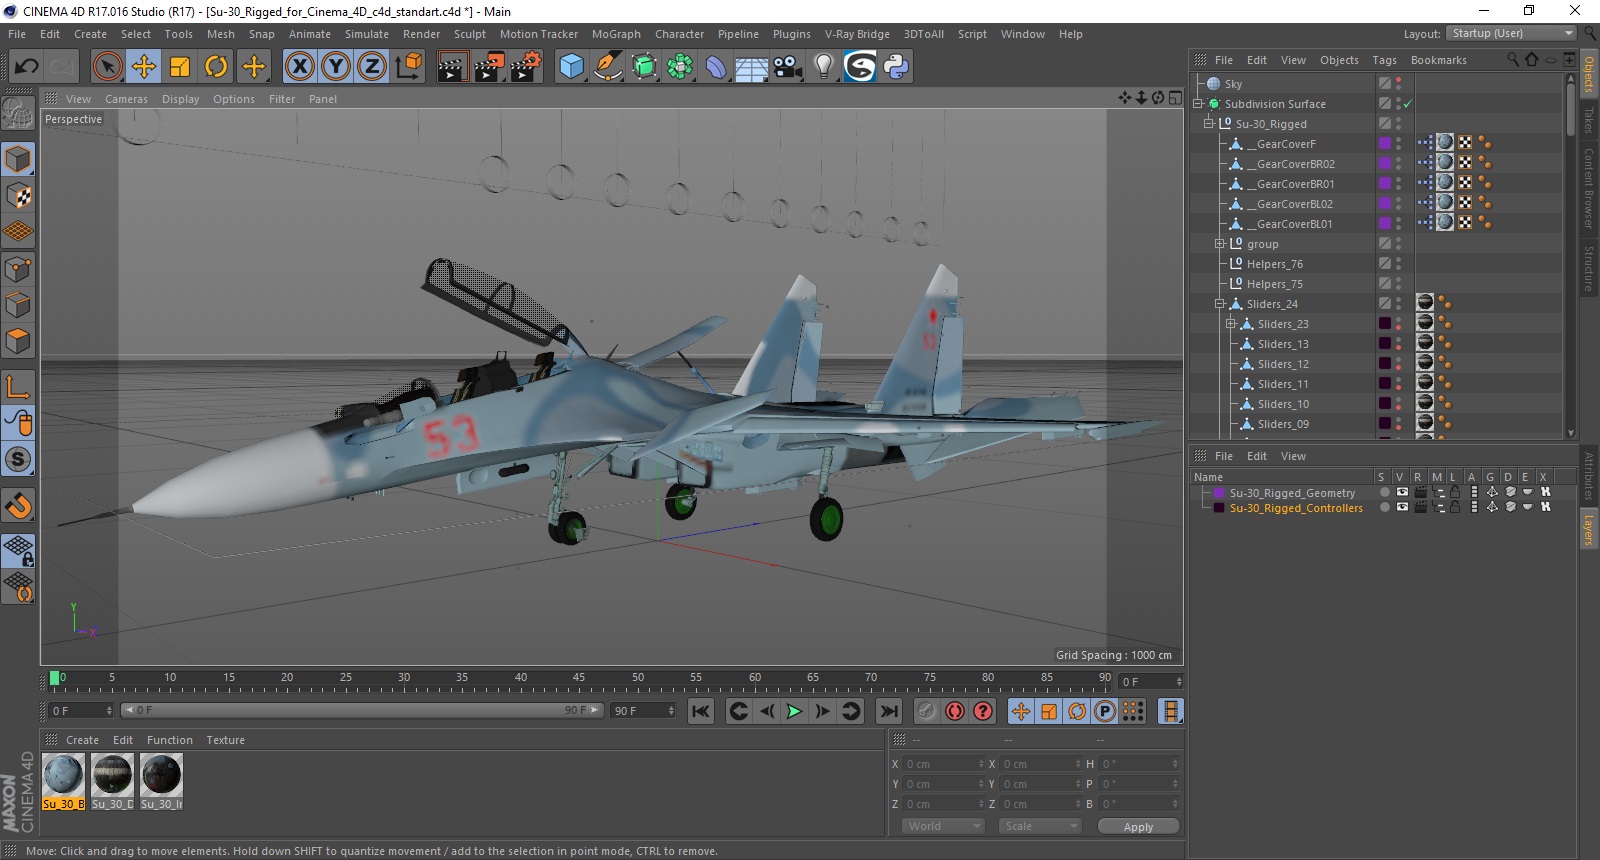Open the File menu
This screenshot has height=860, width=1600.
click(17, 34)
